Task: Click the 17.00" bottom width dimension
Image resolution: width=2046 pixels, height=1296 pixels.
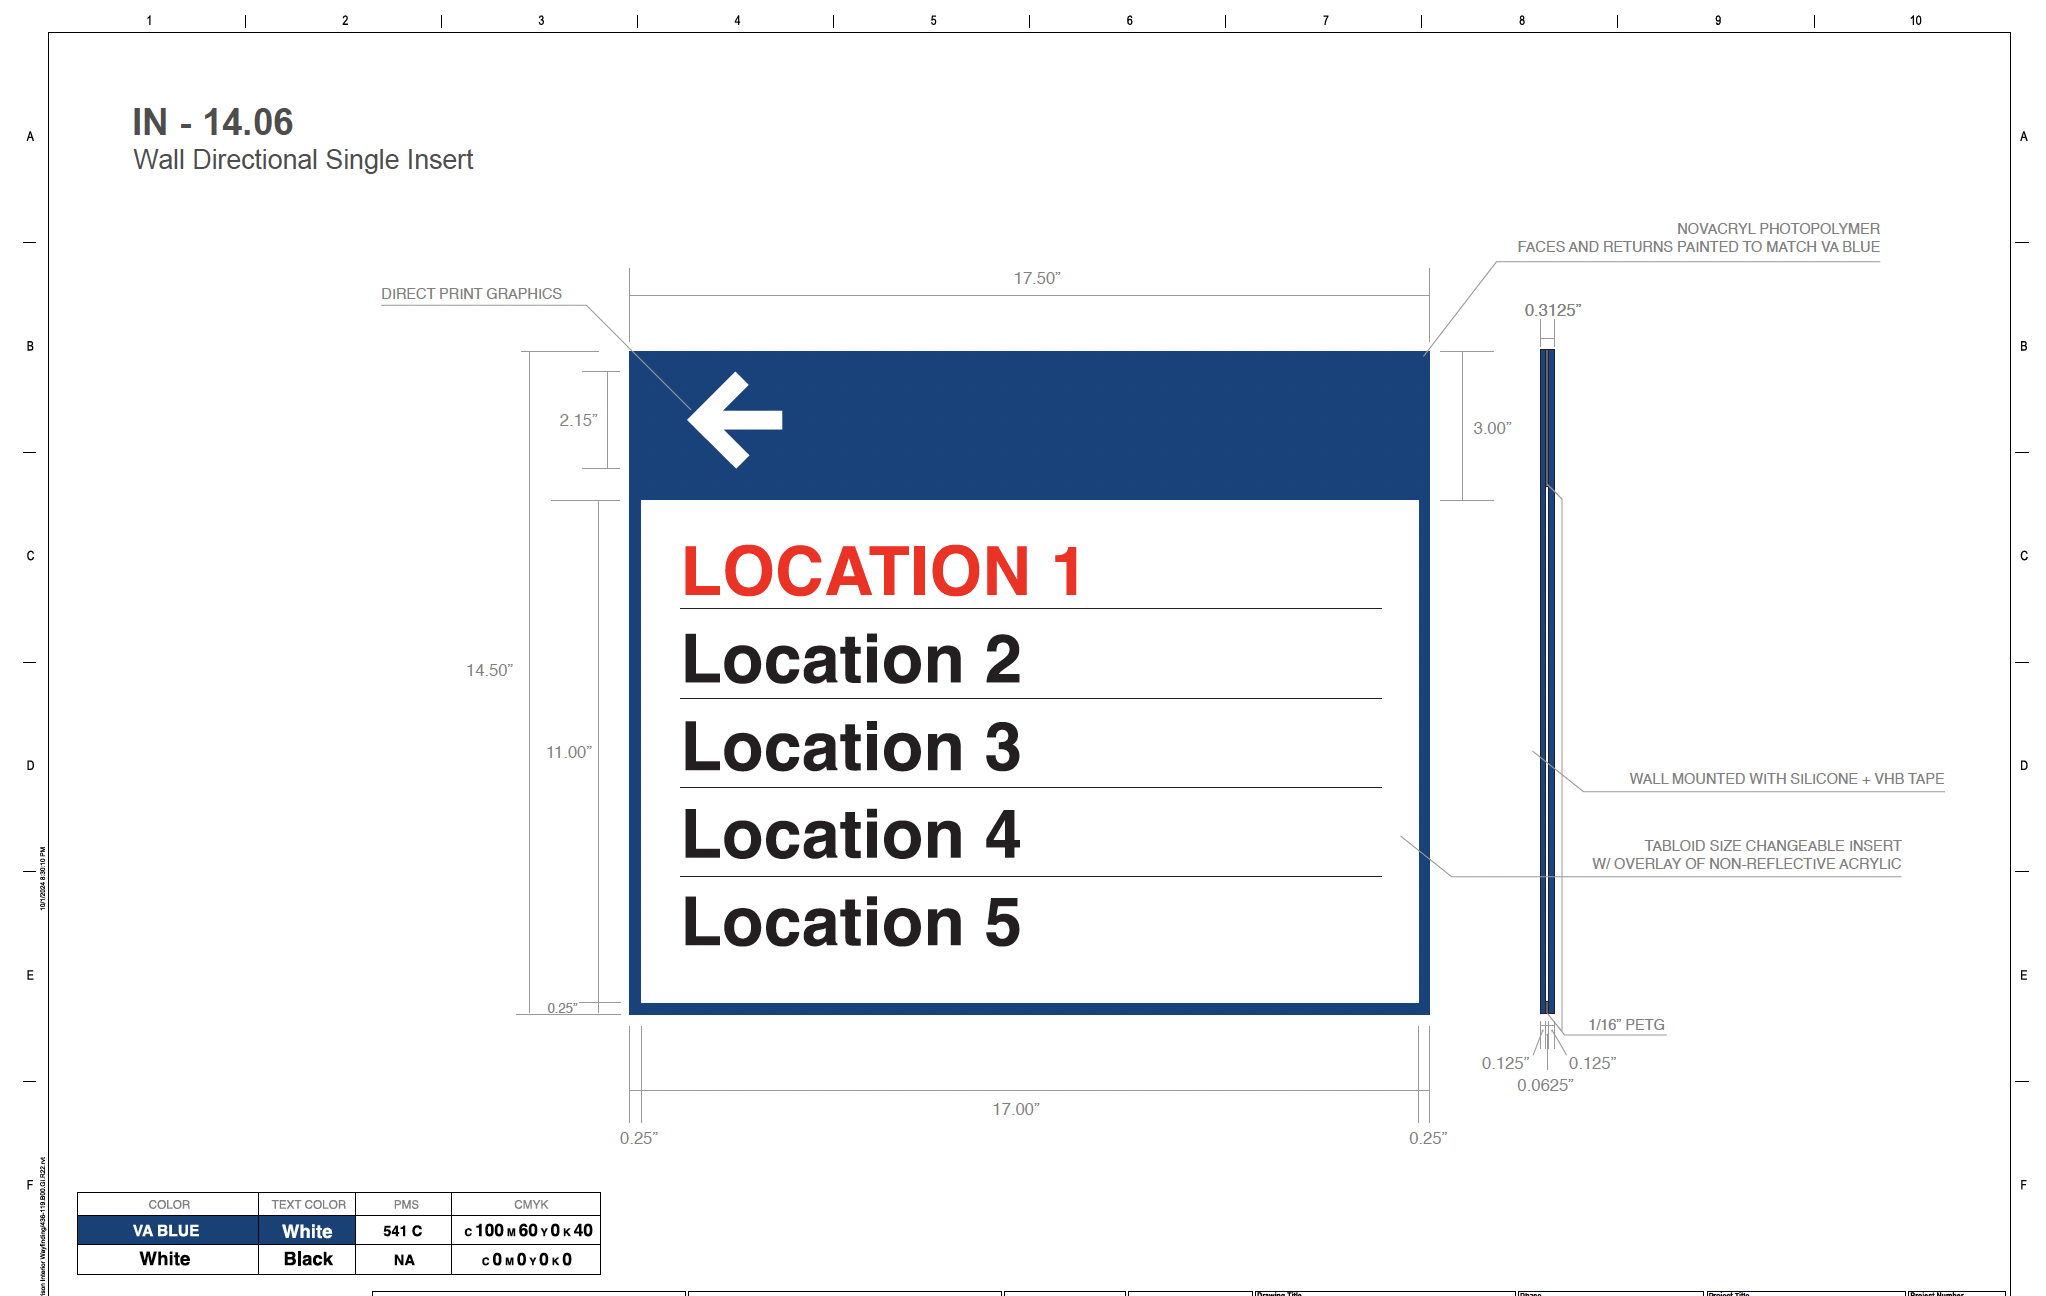Action: (1015, 1109)
